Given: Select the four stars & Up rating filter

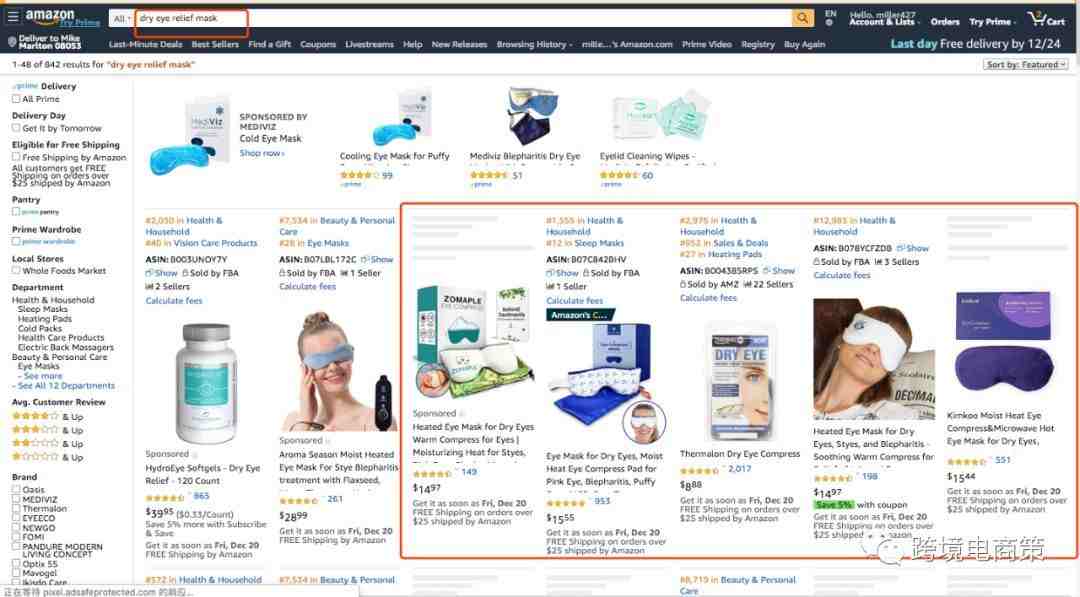Looking at the screenshot, I should click(x=36, y=417).
